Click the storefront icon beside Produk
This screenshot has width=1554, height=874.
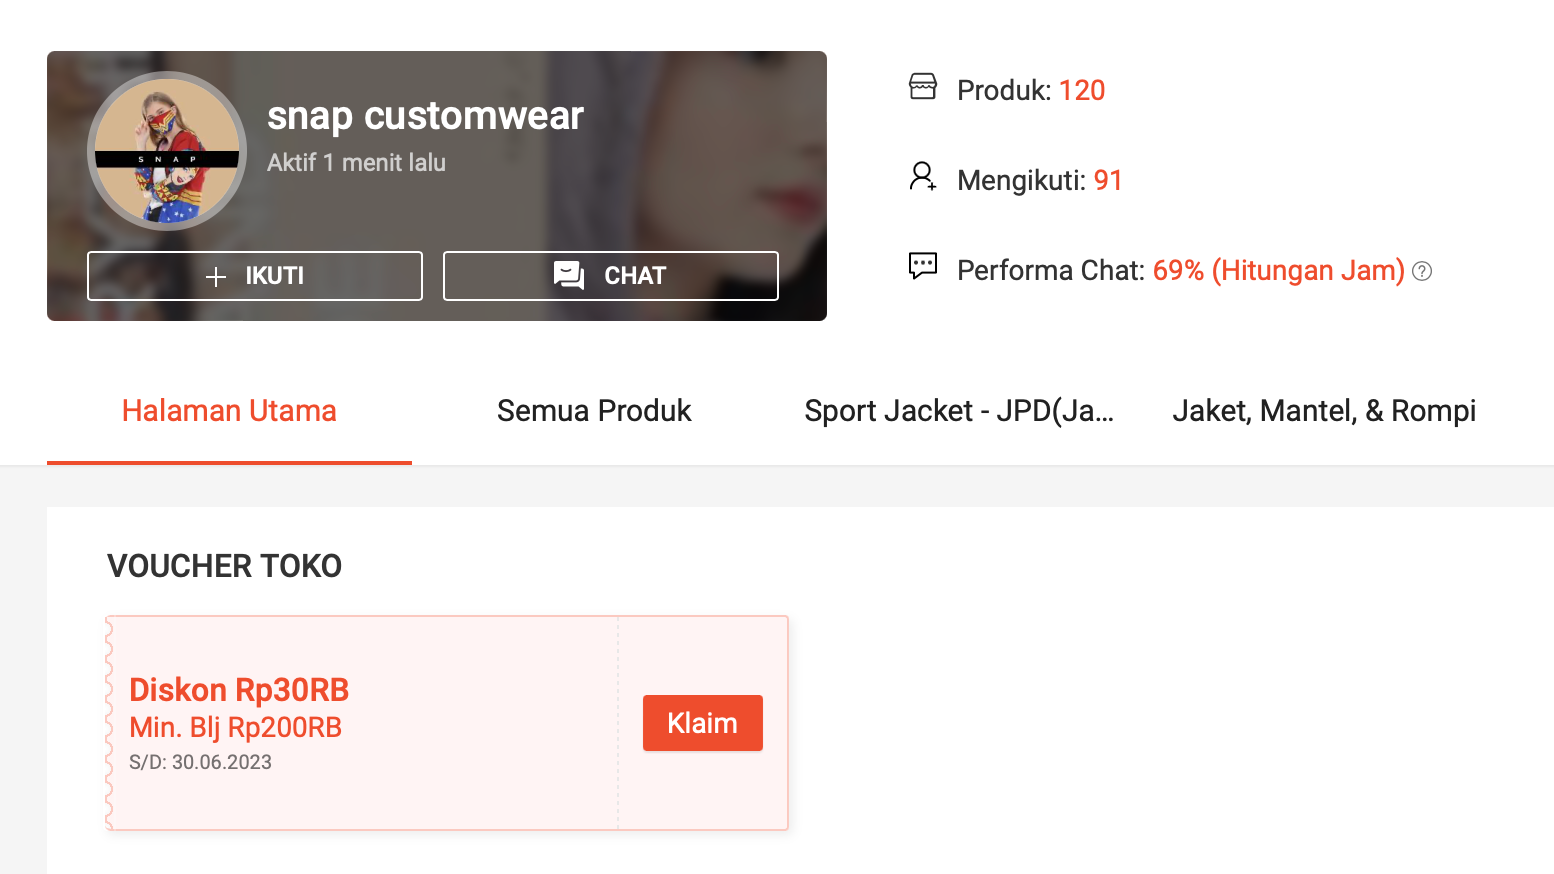tap(922, 87)
